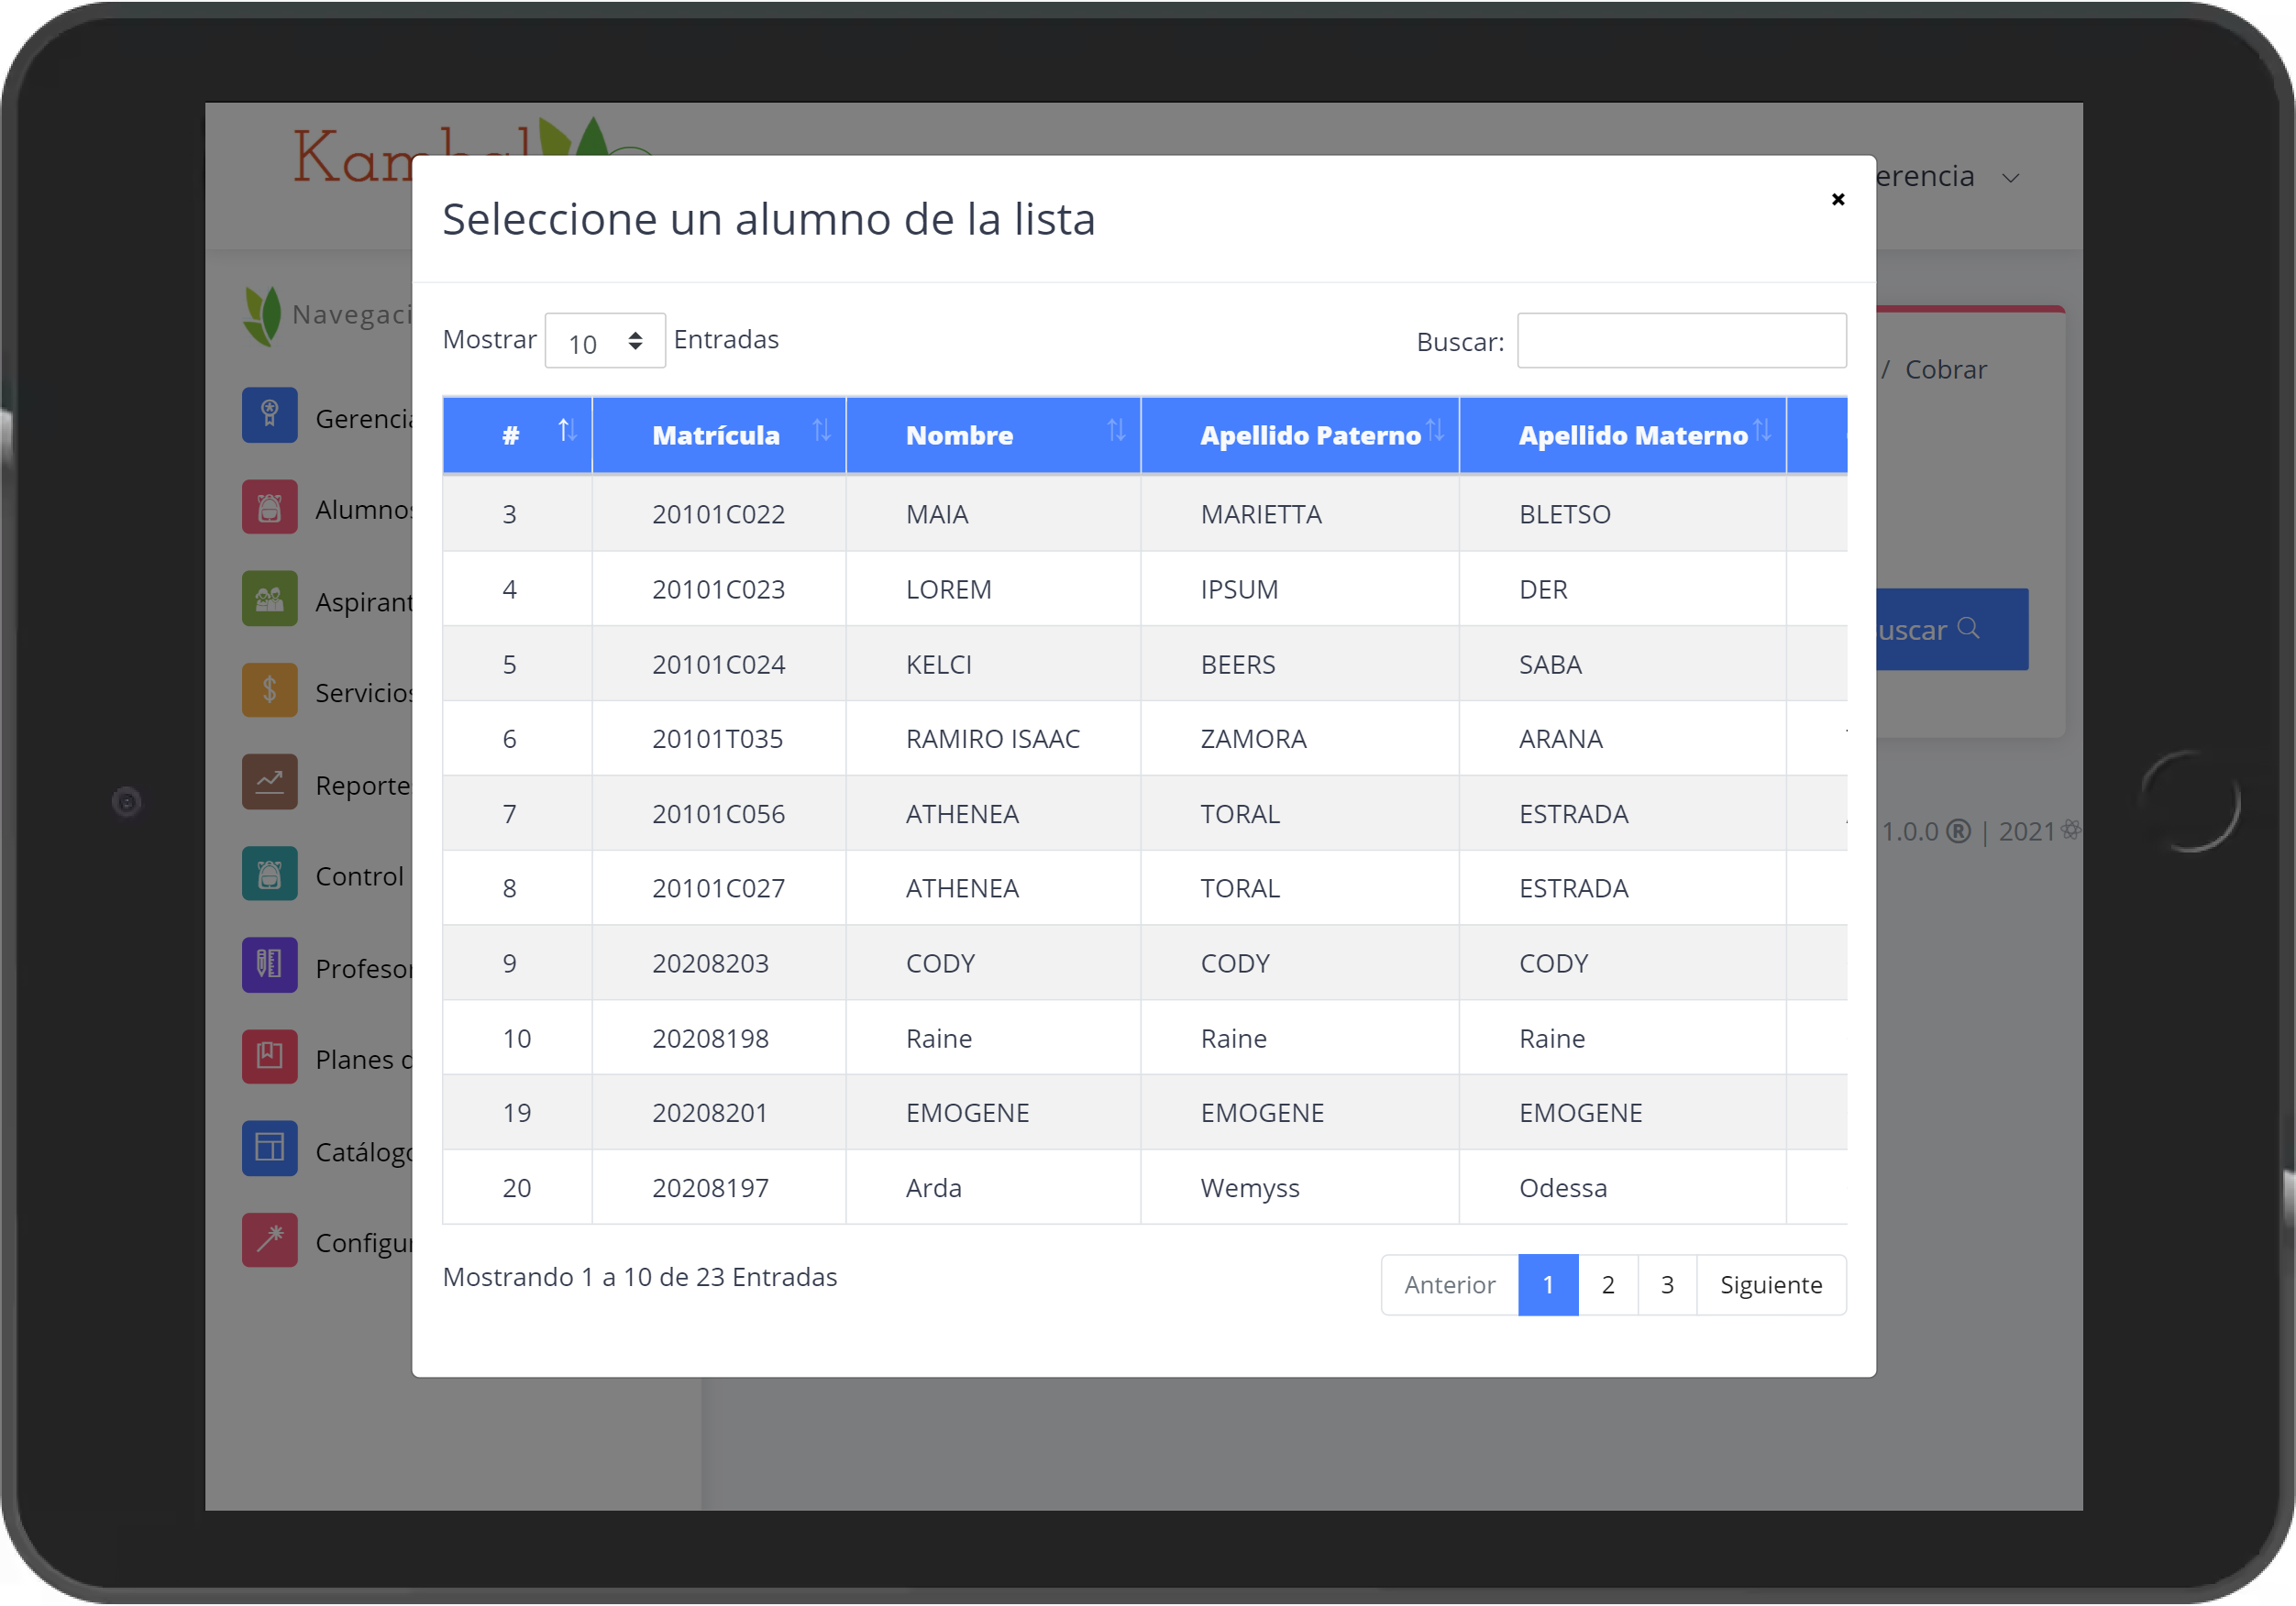Screen dimensions: 2296x1606
Task: Click matrícula 20101C027 cell
Action: click(x=718, y=888)
